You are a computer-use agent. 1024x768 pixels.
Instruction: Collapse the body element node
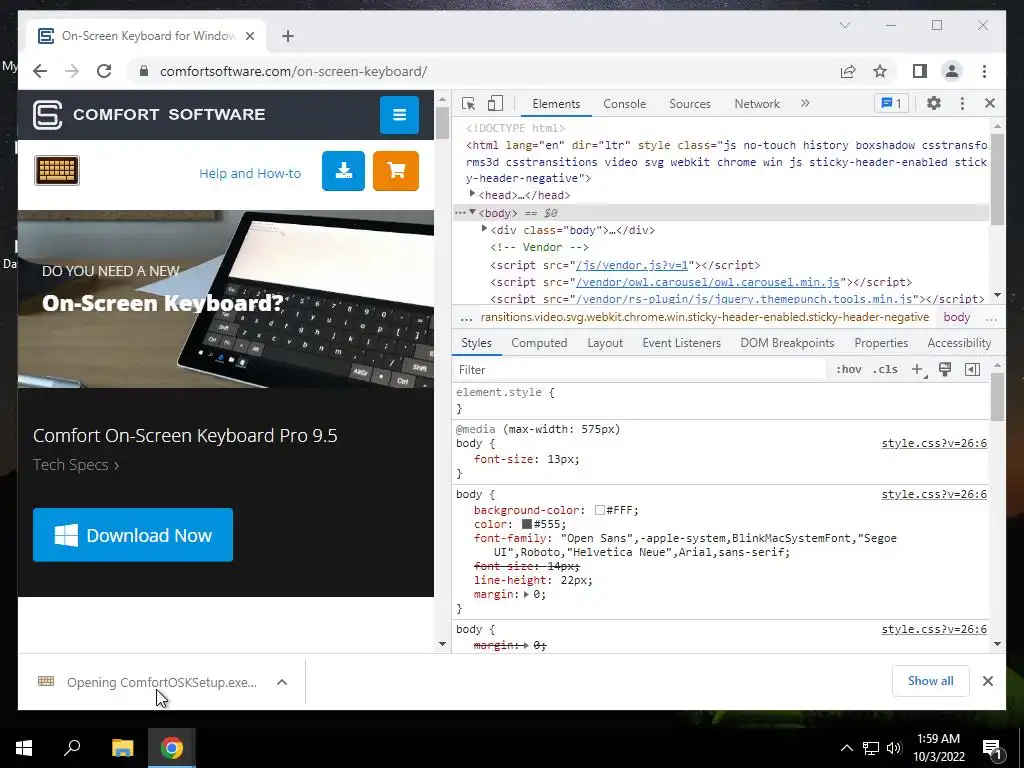pos(472,212)
